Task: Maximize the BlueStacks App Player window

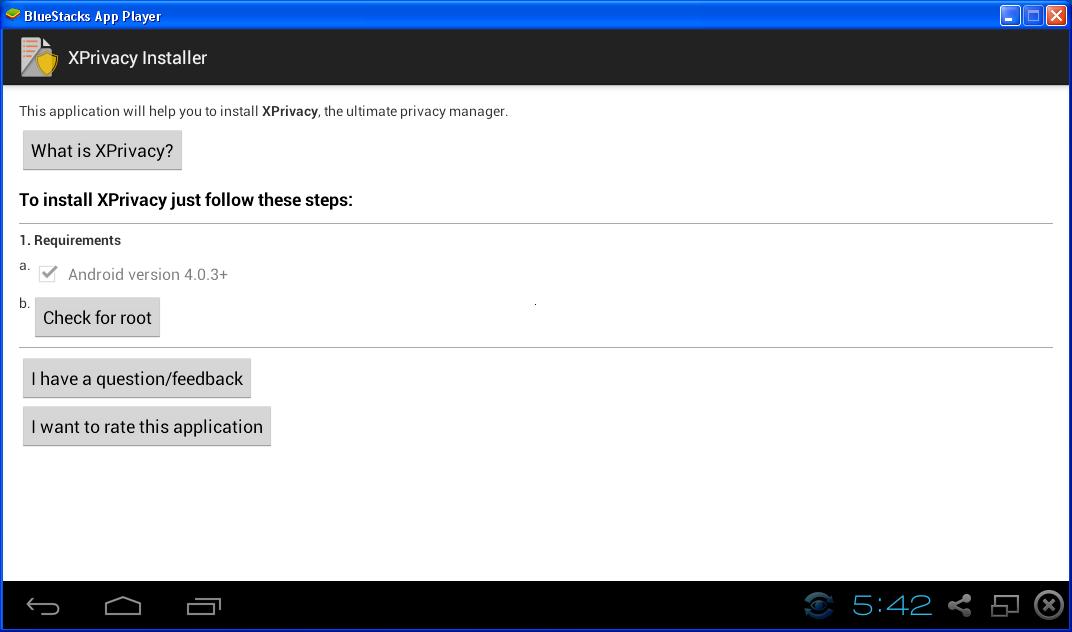Action: [x=1034, y=15]
